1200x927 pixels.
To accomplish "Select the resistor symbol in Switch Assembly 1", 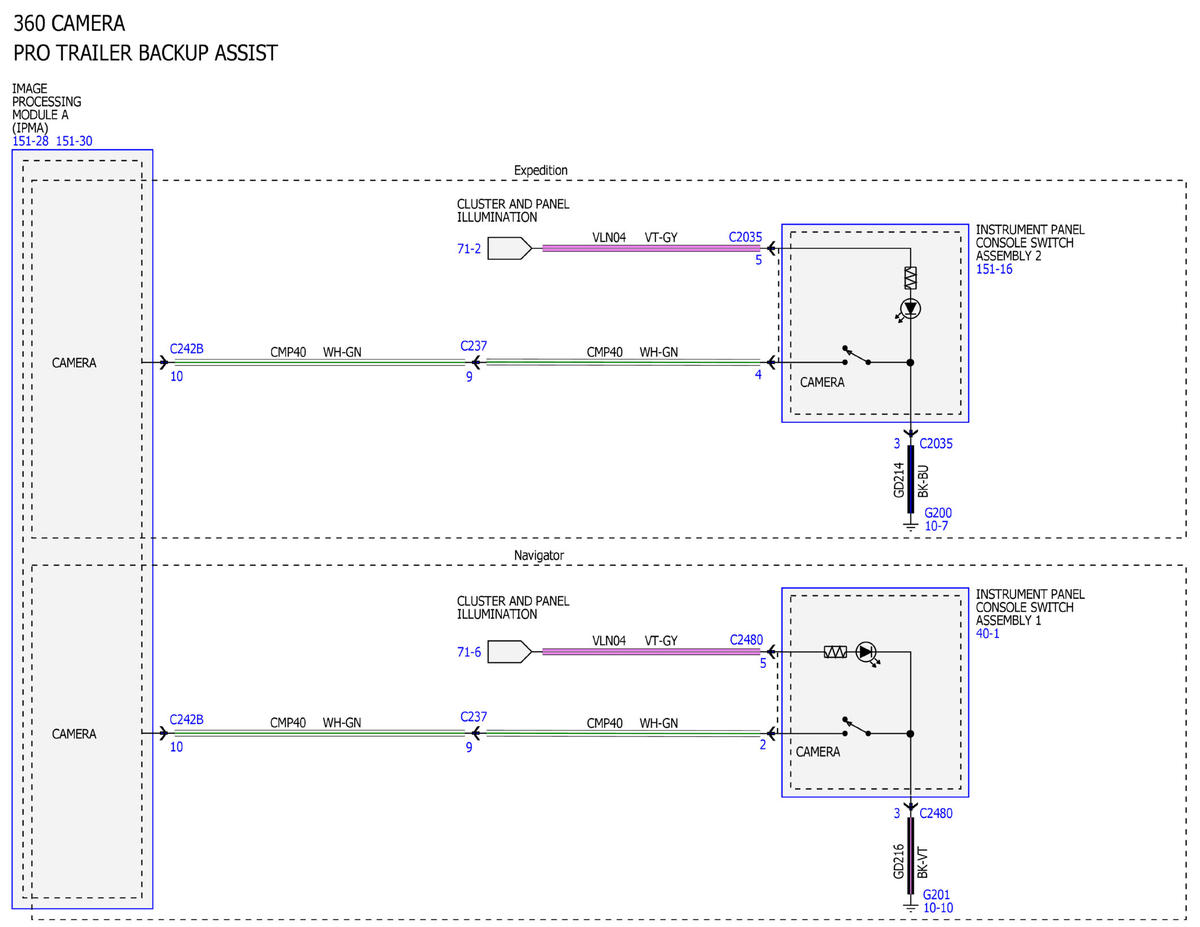I will click(x=835, y=652).
